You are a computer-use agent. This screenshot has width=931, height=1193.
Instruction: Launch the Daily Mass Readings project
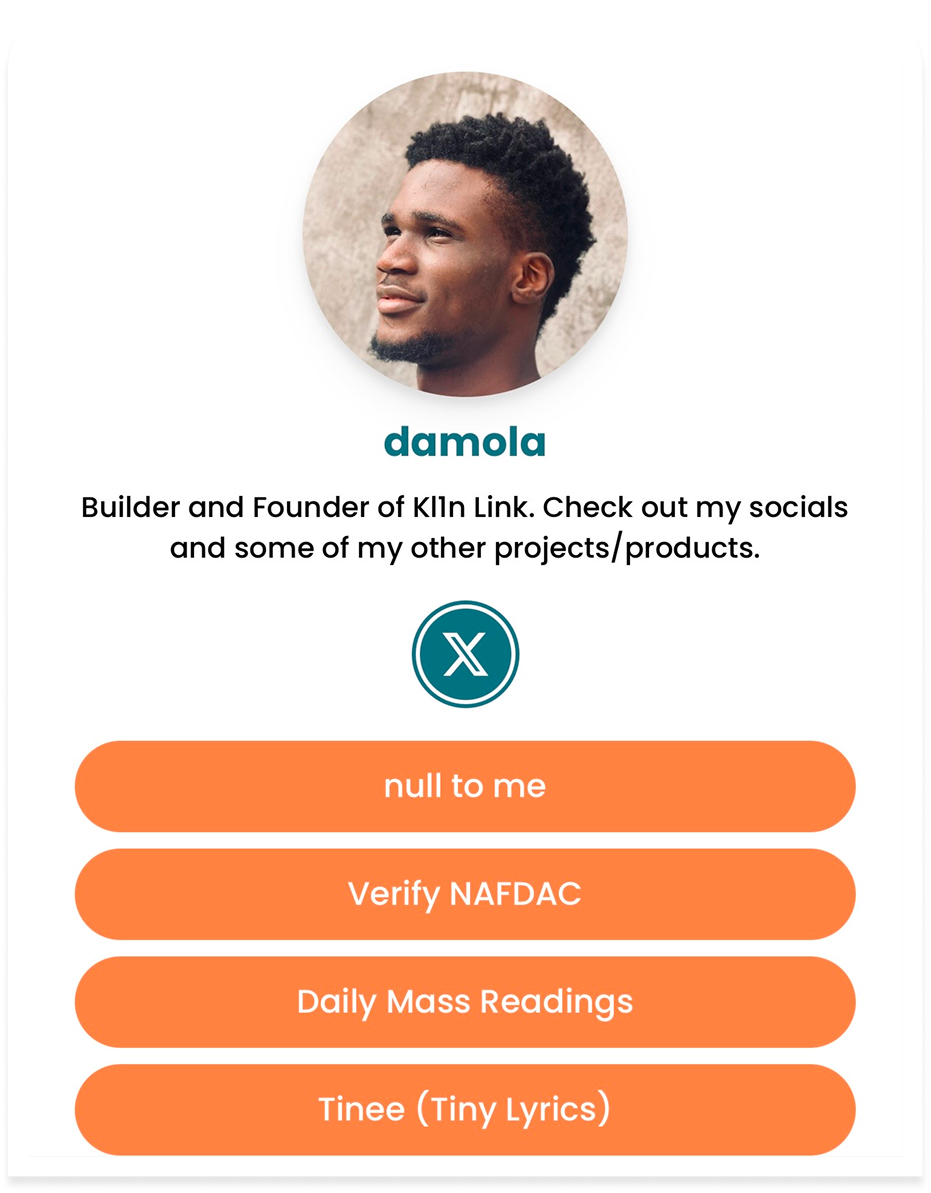point(465,1002)
